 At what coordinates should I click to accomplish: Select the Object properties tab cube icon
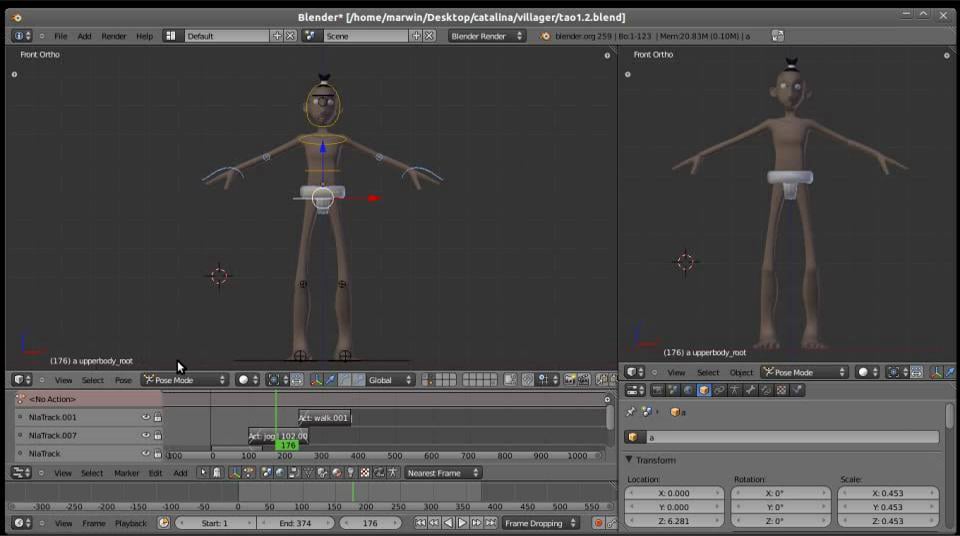[703, 390]
